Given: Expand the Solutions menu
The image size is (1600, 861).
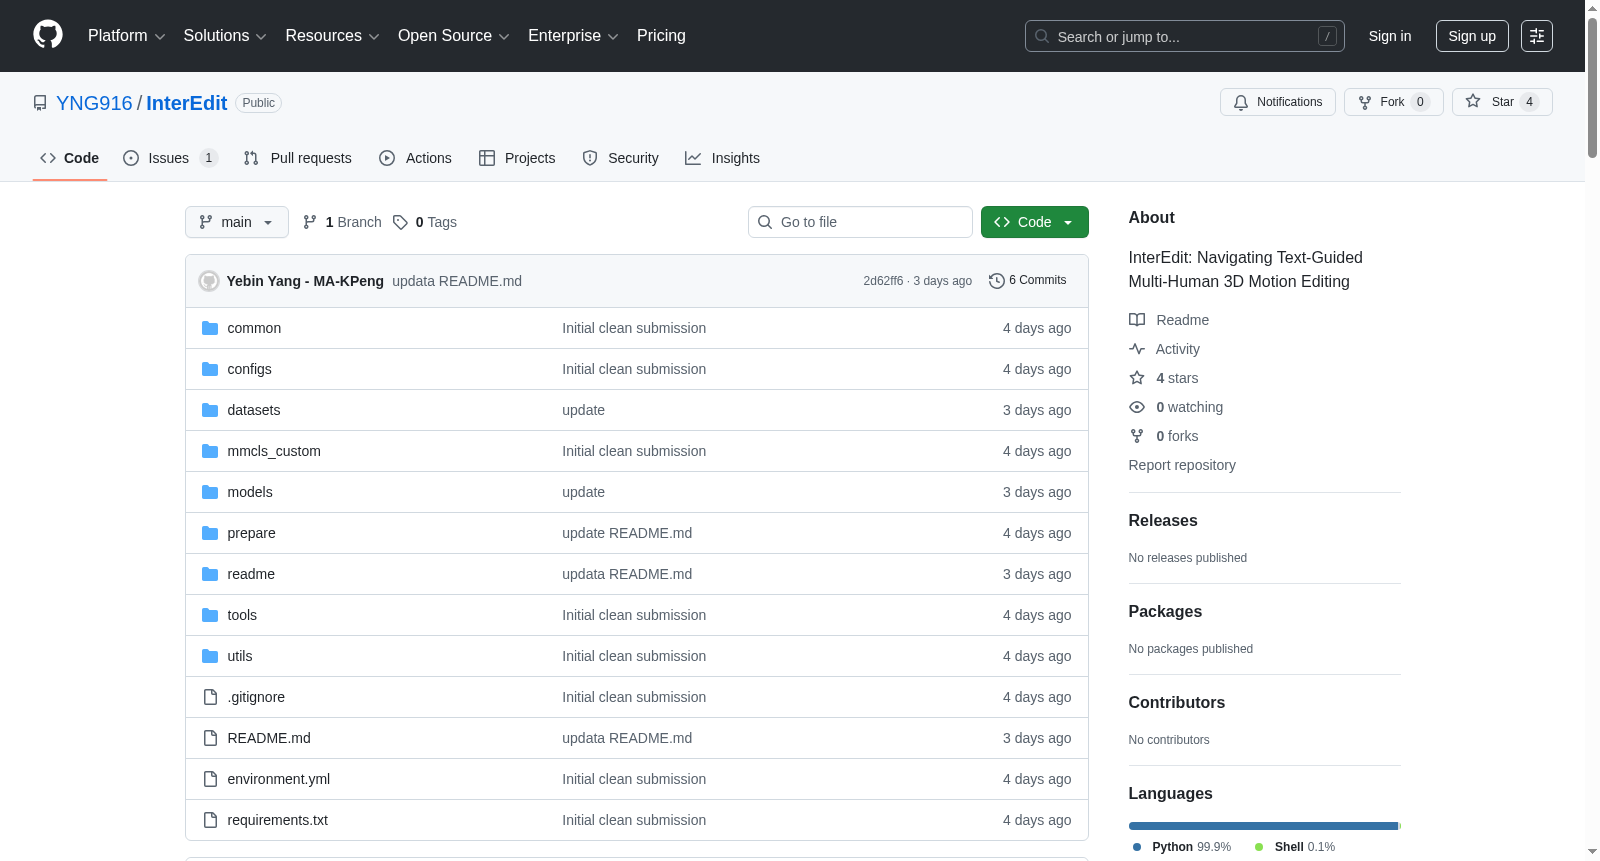Looking at the screenshot, I should coord(225,36).
